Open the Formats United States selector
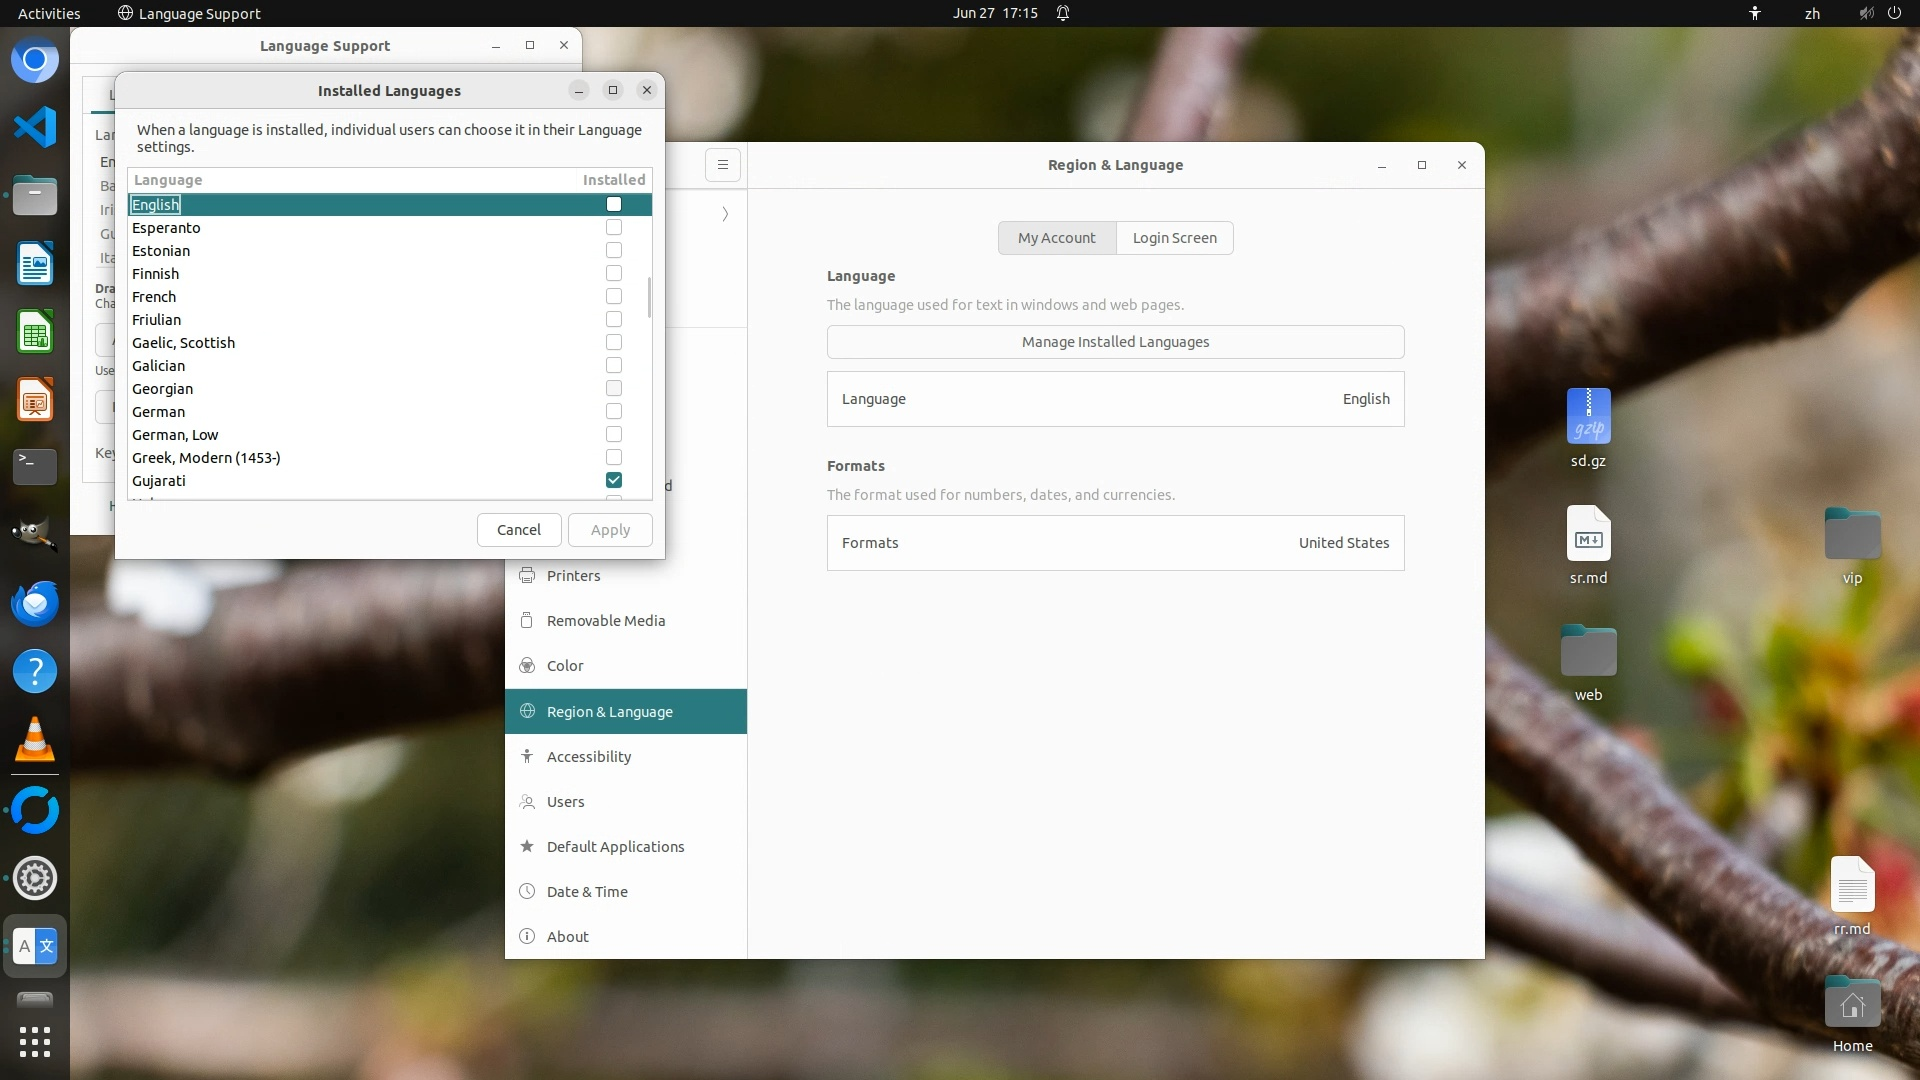 point(1115,543)
